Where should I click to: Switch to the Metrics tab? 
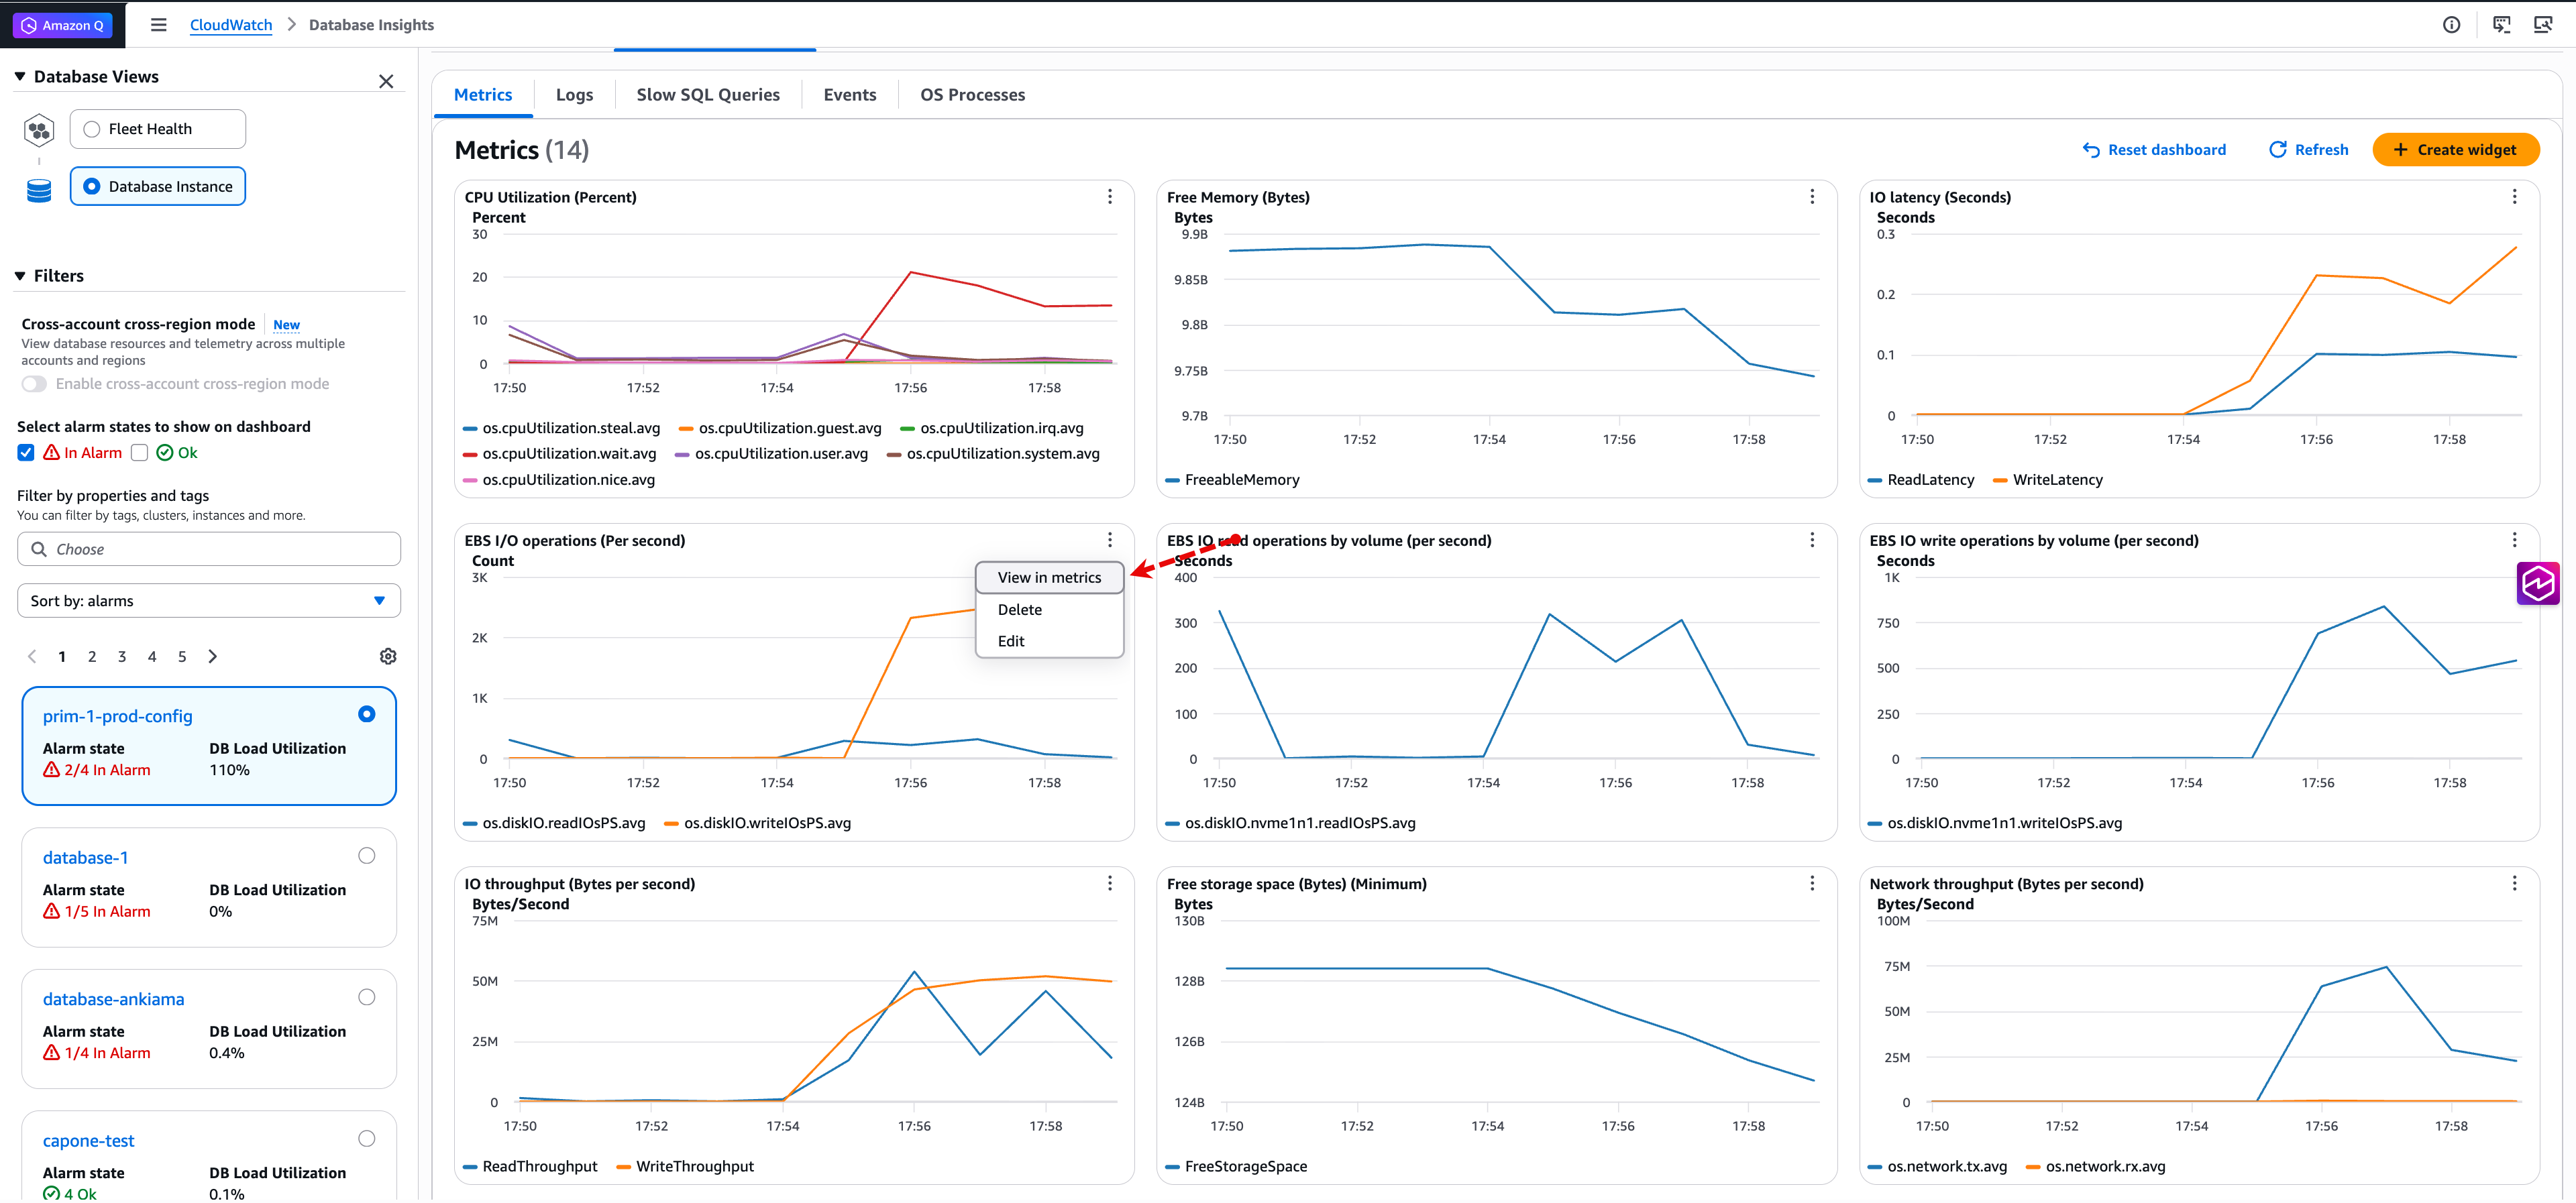[483, 95]
